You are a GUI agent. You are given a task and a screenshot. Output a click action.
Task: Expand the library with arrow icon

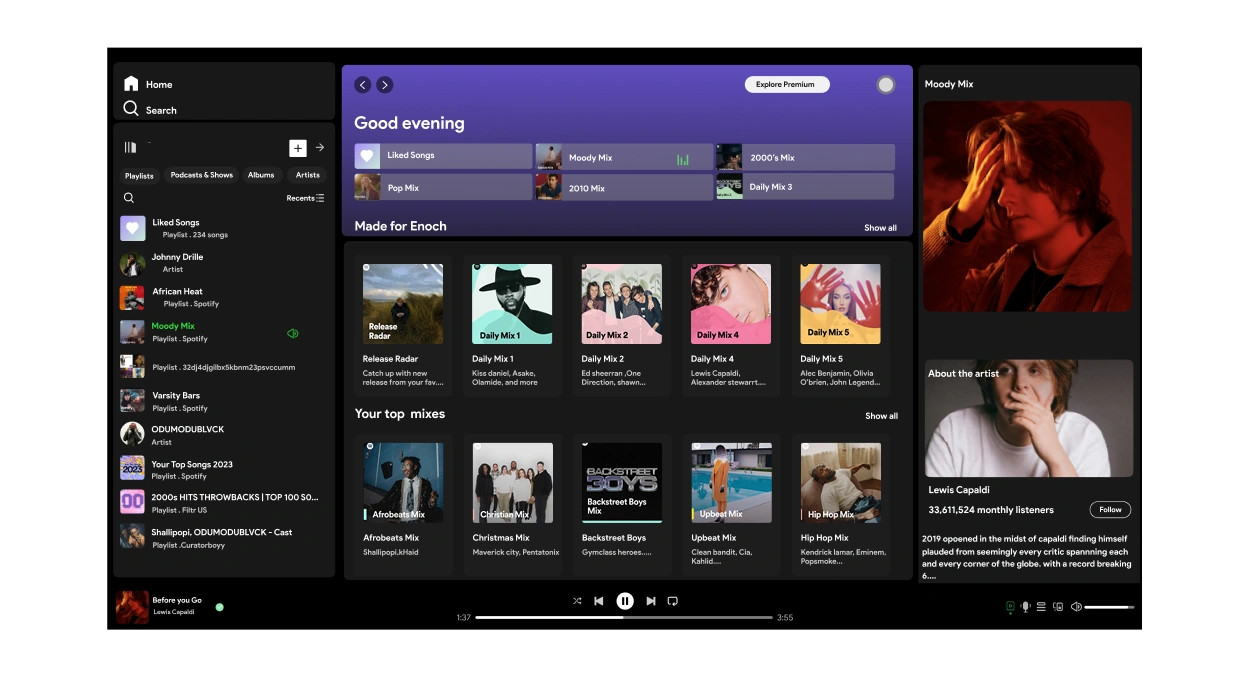coord(320,147)
